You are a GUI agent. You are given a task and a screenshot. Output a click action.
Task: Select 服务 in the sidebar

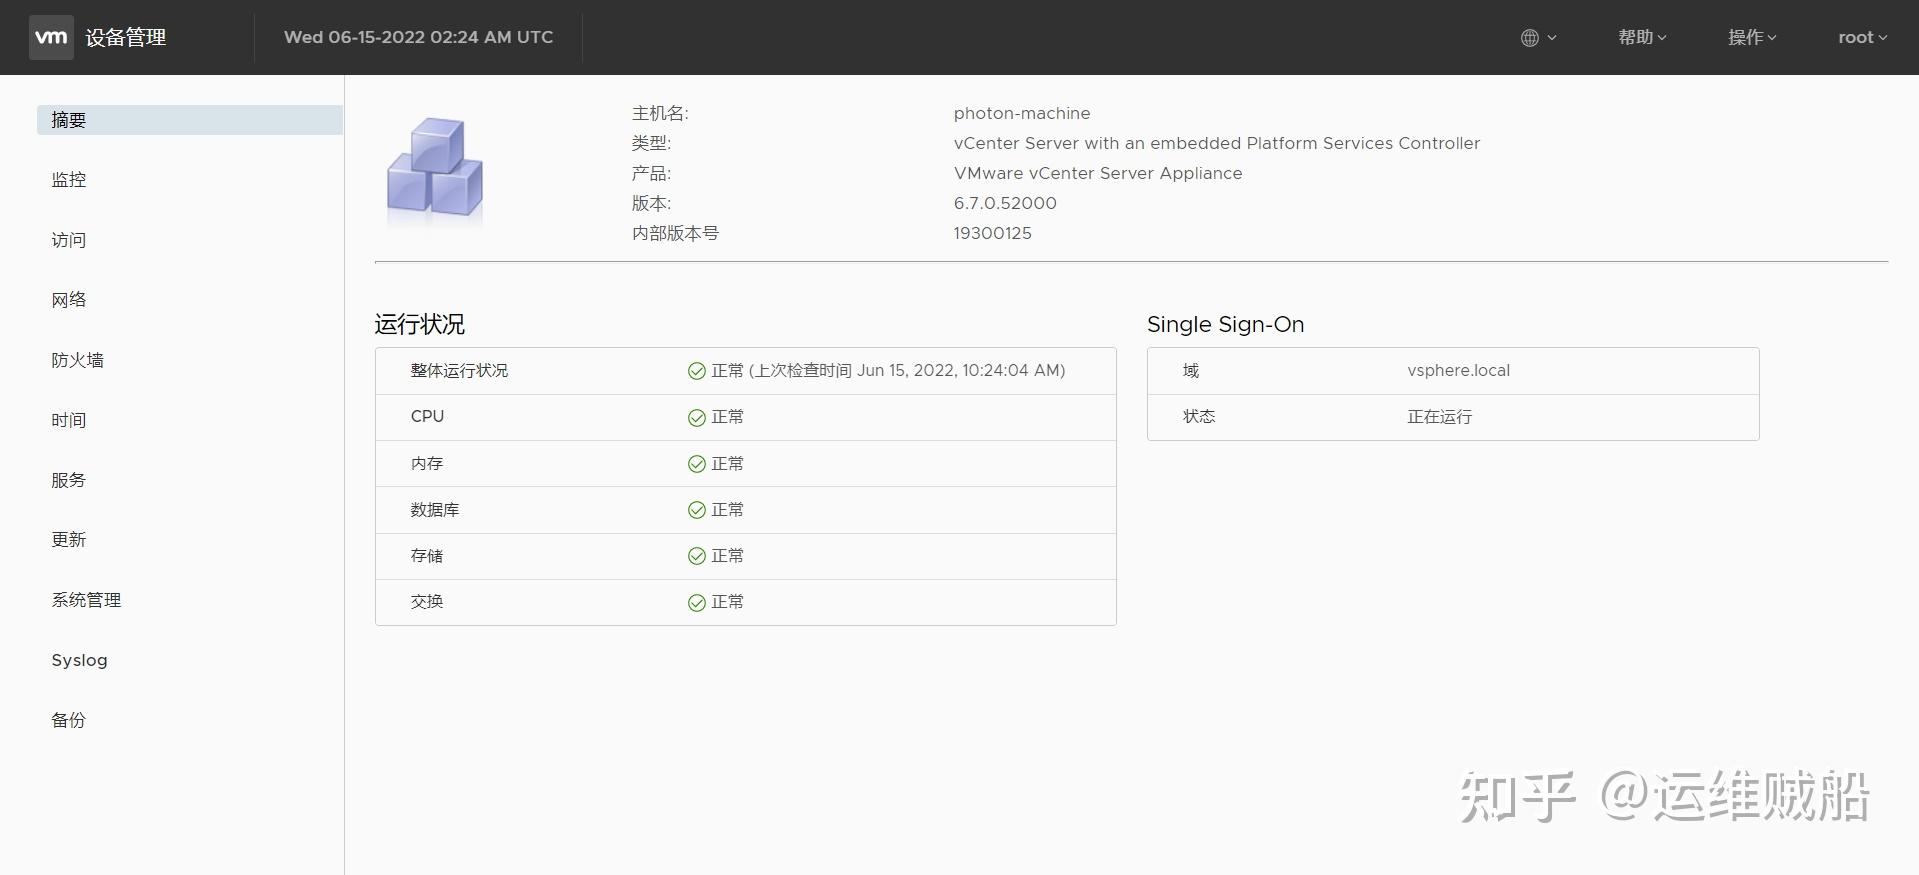pos(69,480)
